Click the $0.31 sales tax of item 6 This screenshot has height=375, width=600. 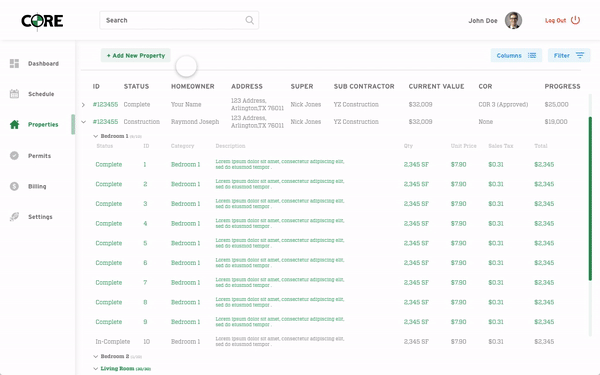click(496, 263)
